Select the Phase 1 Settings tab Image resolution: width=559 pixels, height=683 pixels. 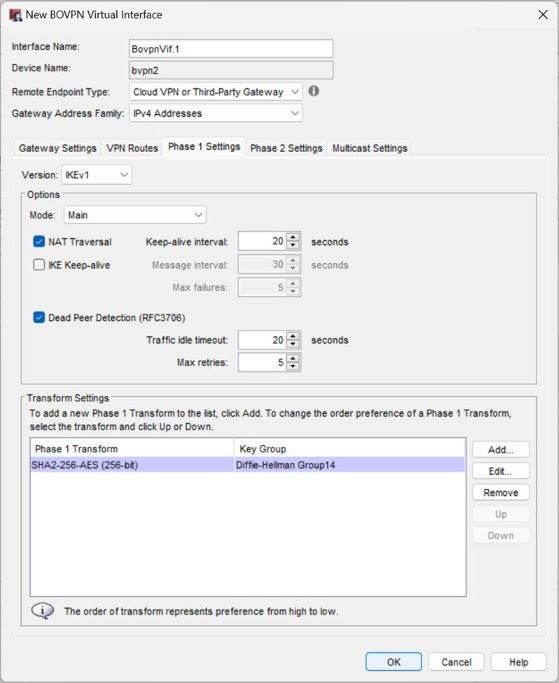click(204, 146)
